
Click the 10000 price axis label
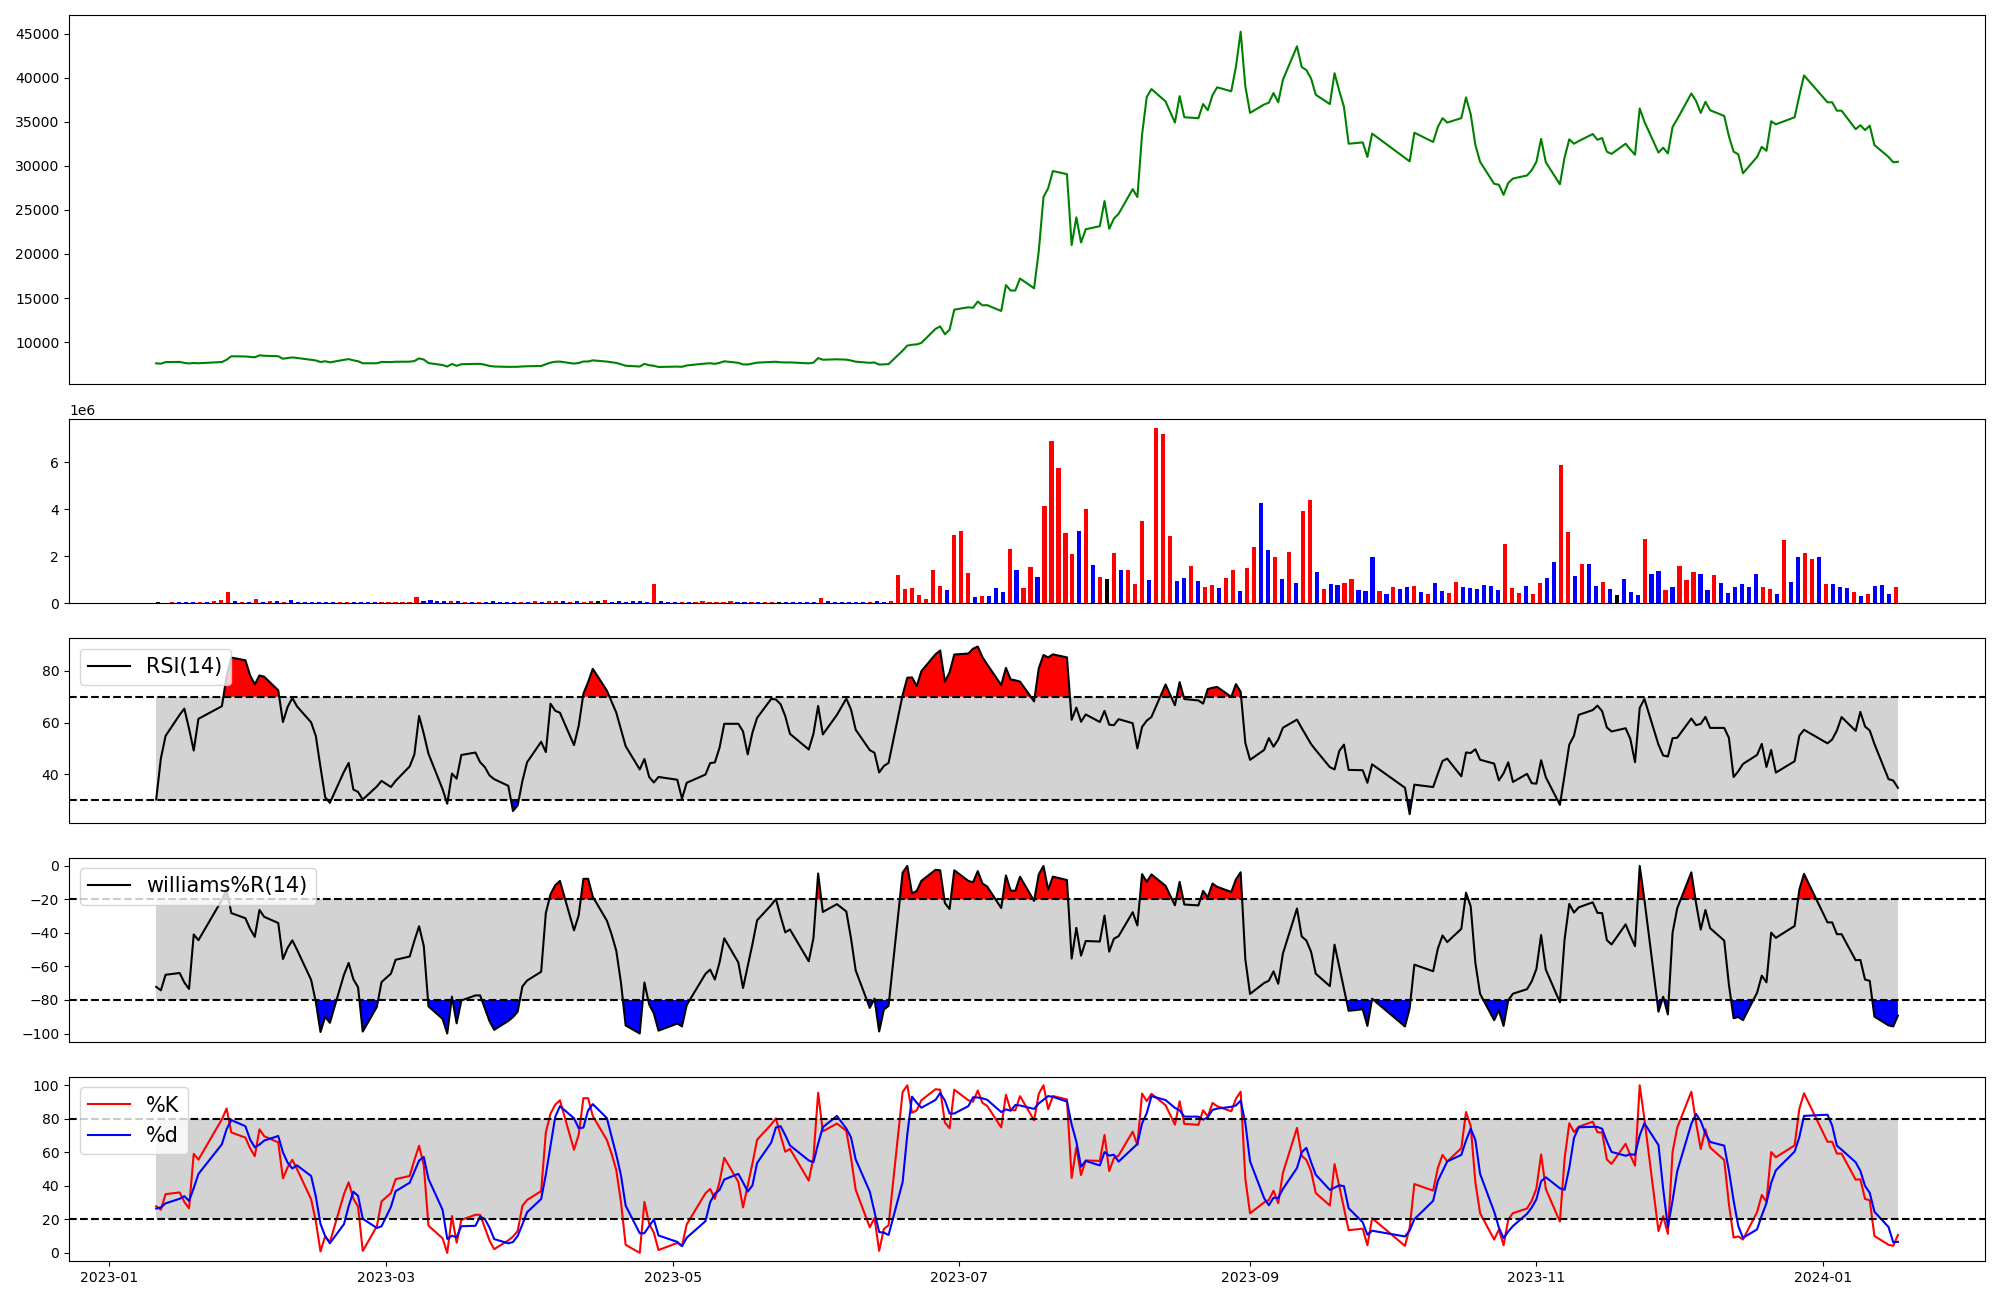tap(38, 343)
